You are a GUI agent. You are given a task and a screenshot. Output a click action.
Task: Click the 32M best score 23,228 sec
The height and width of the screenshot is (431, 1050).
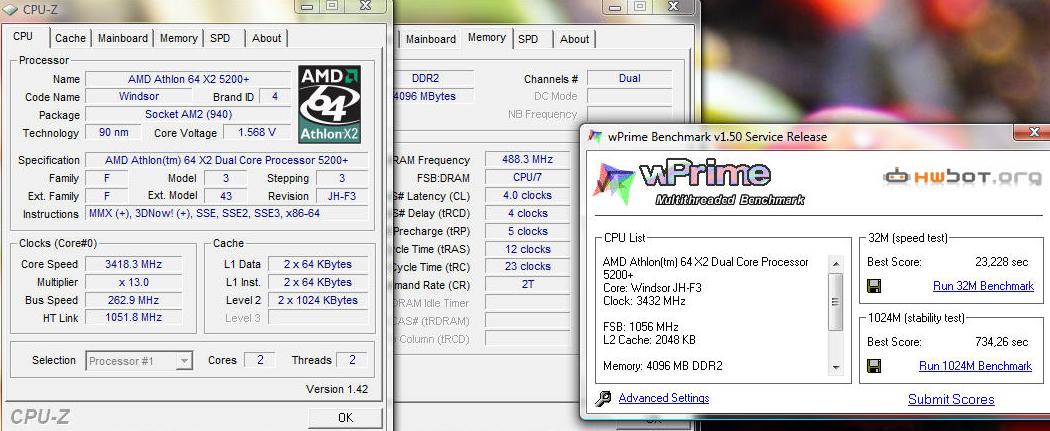click(1001, 262)
